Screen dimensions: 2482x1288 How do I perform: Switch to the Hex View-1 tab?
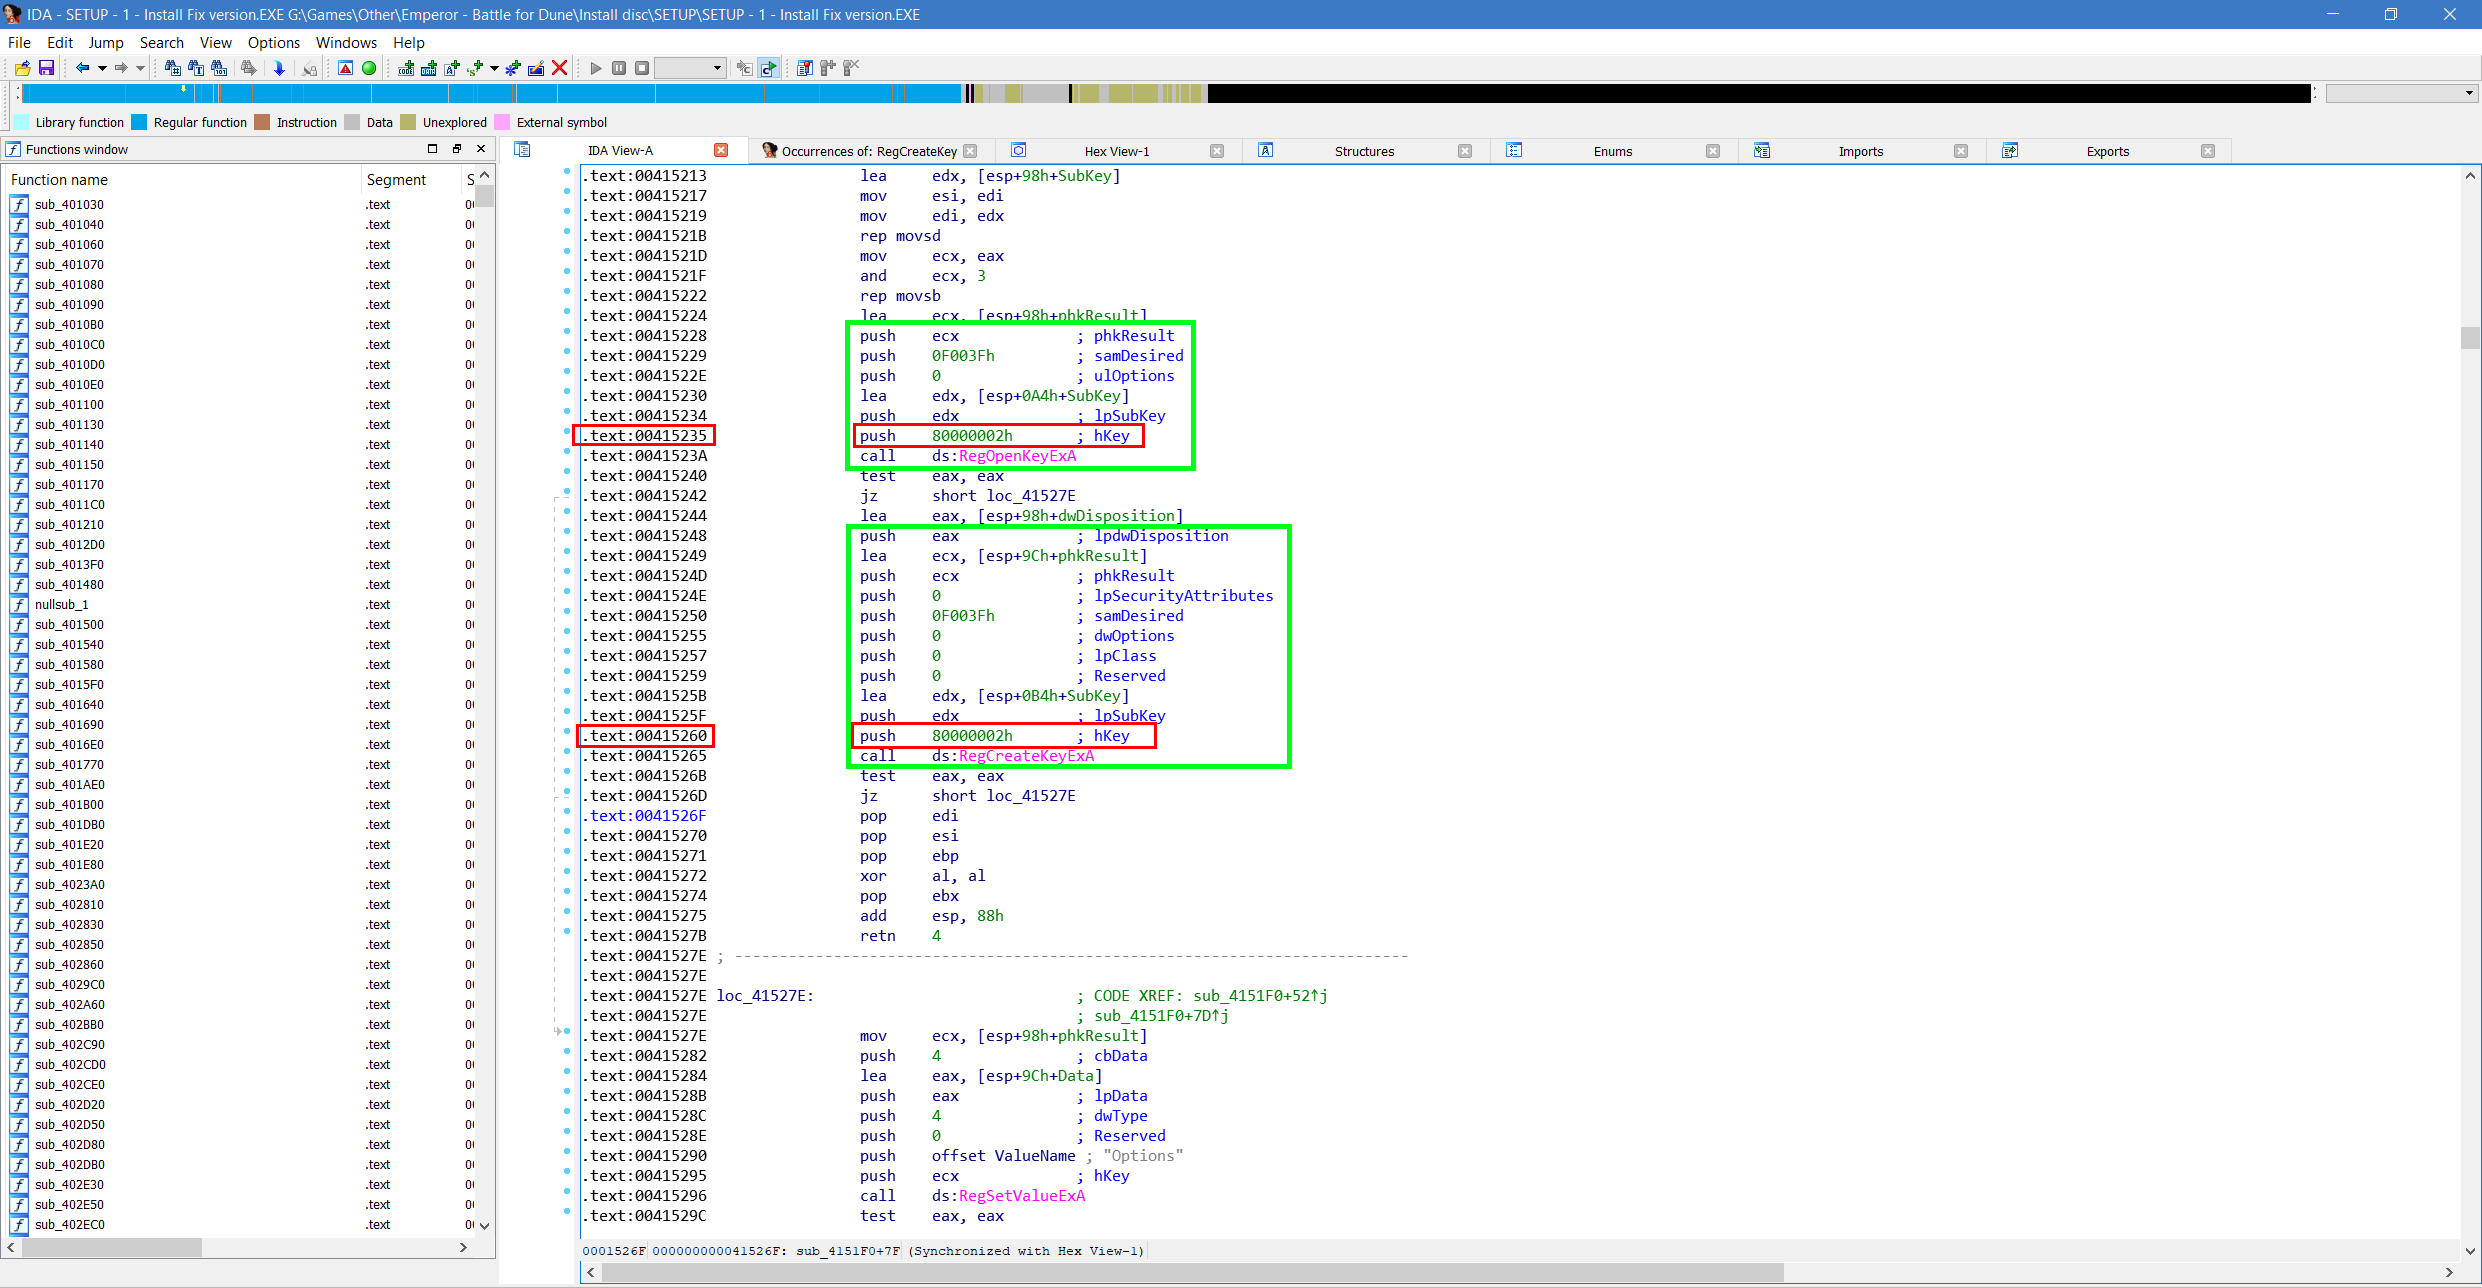[1116, 151]
